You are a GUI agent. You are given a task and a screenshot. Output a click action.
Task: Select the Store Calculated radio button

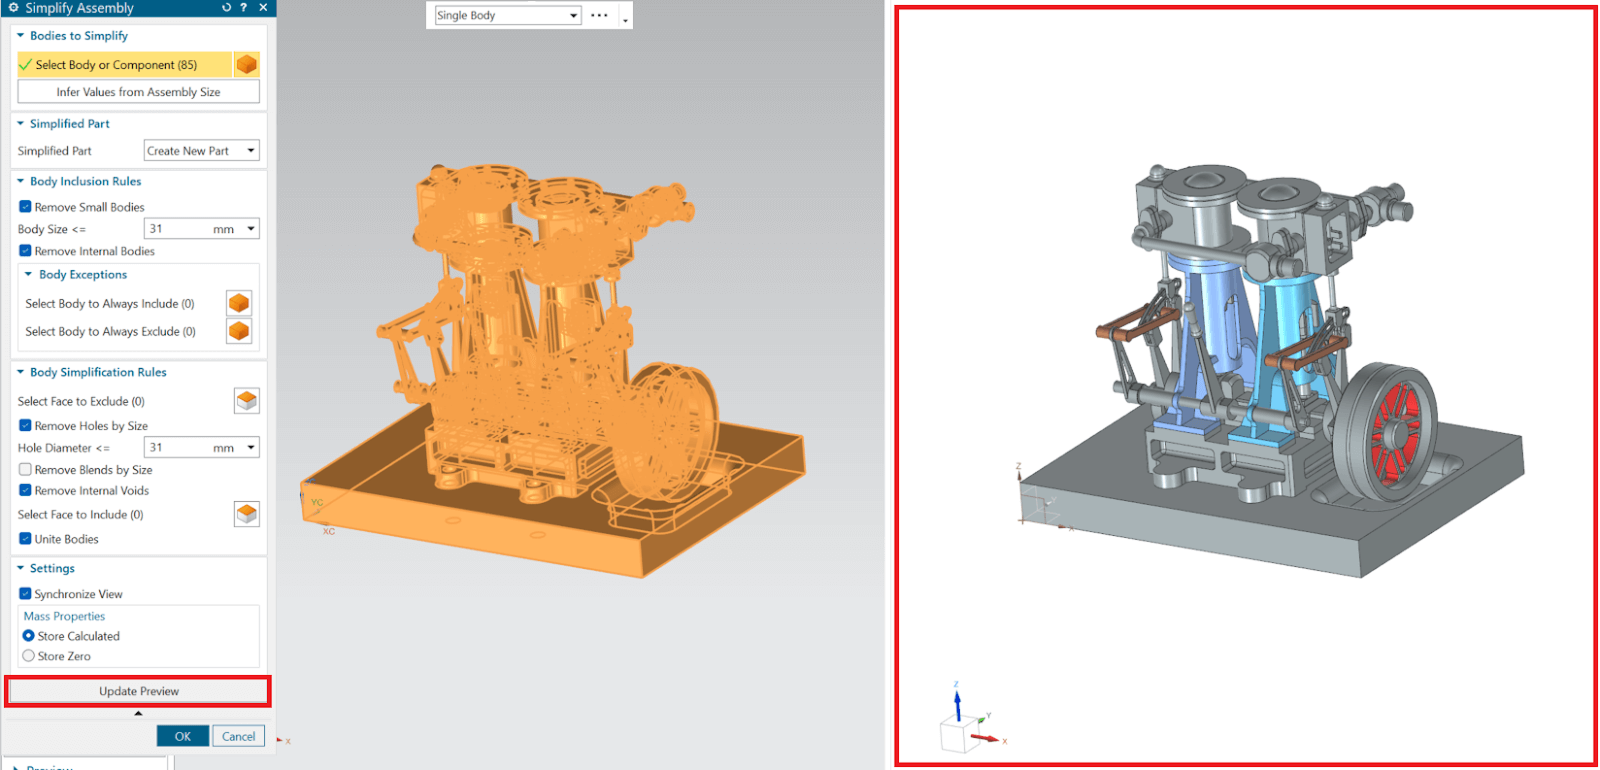28,636
